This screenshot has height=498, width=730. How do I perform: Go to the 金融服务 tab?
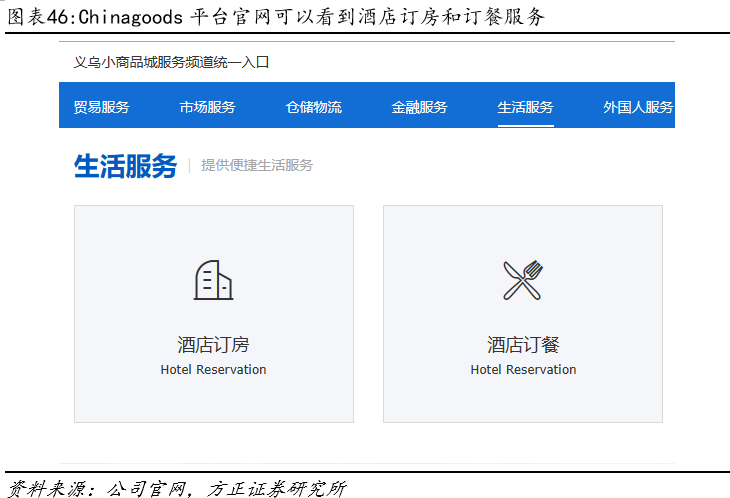click(x=419, y=107)
